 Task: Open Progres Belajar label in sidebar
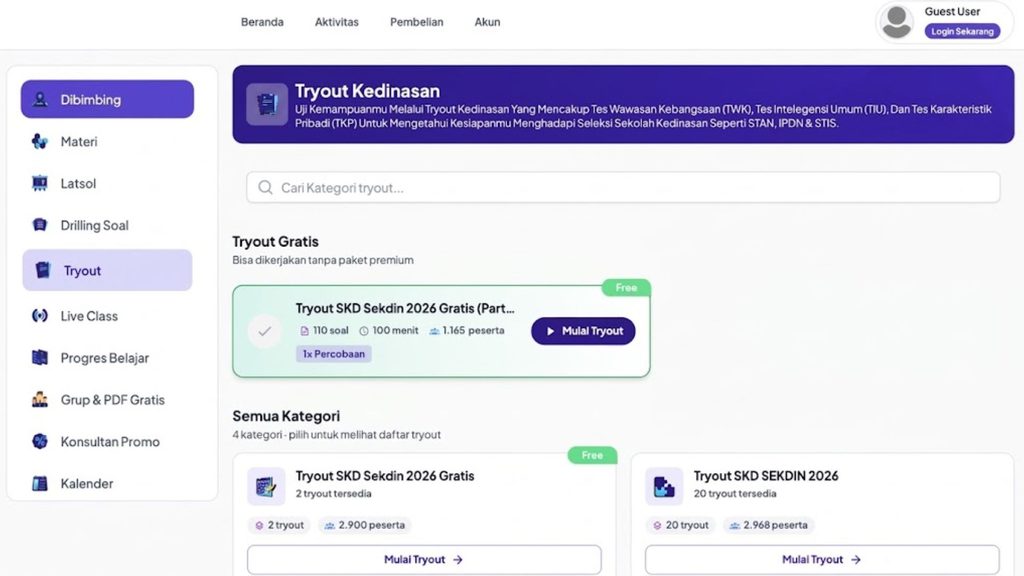[x=104, y=357]
